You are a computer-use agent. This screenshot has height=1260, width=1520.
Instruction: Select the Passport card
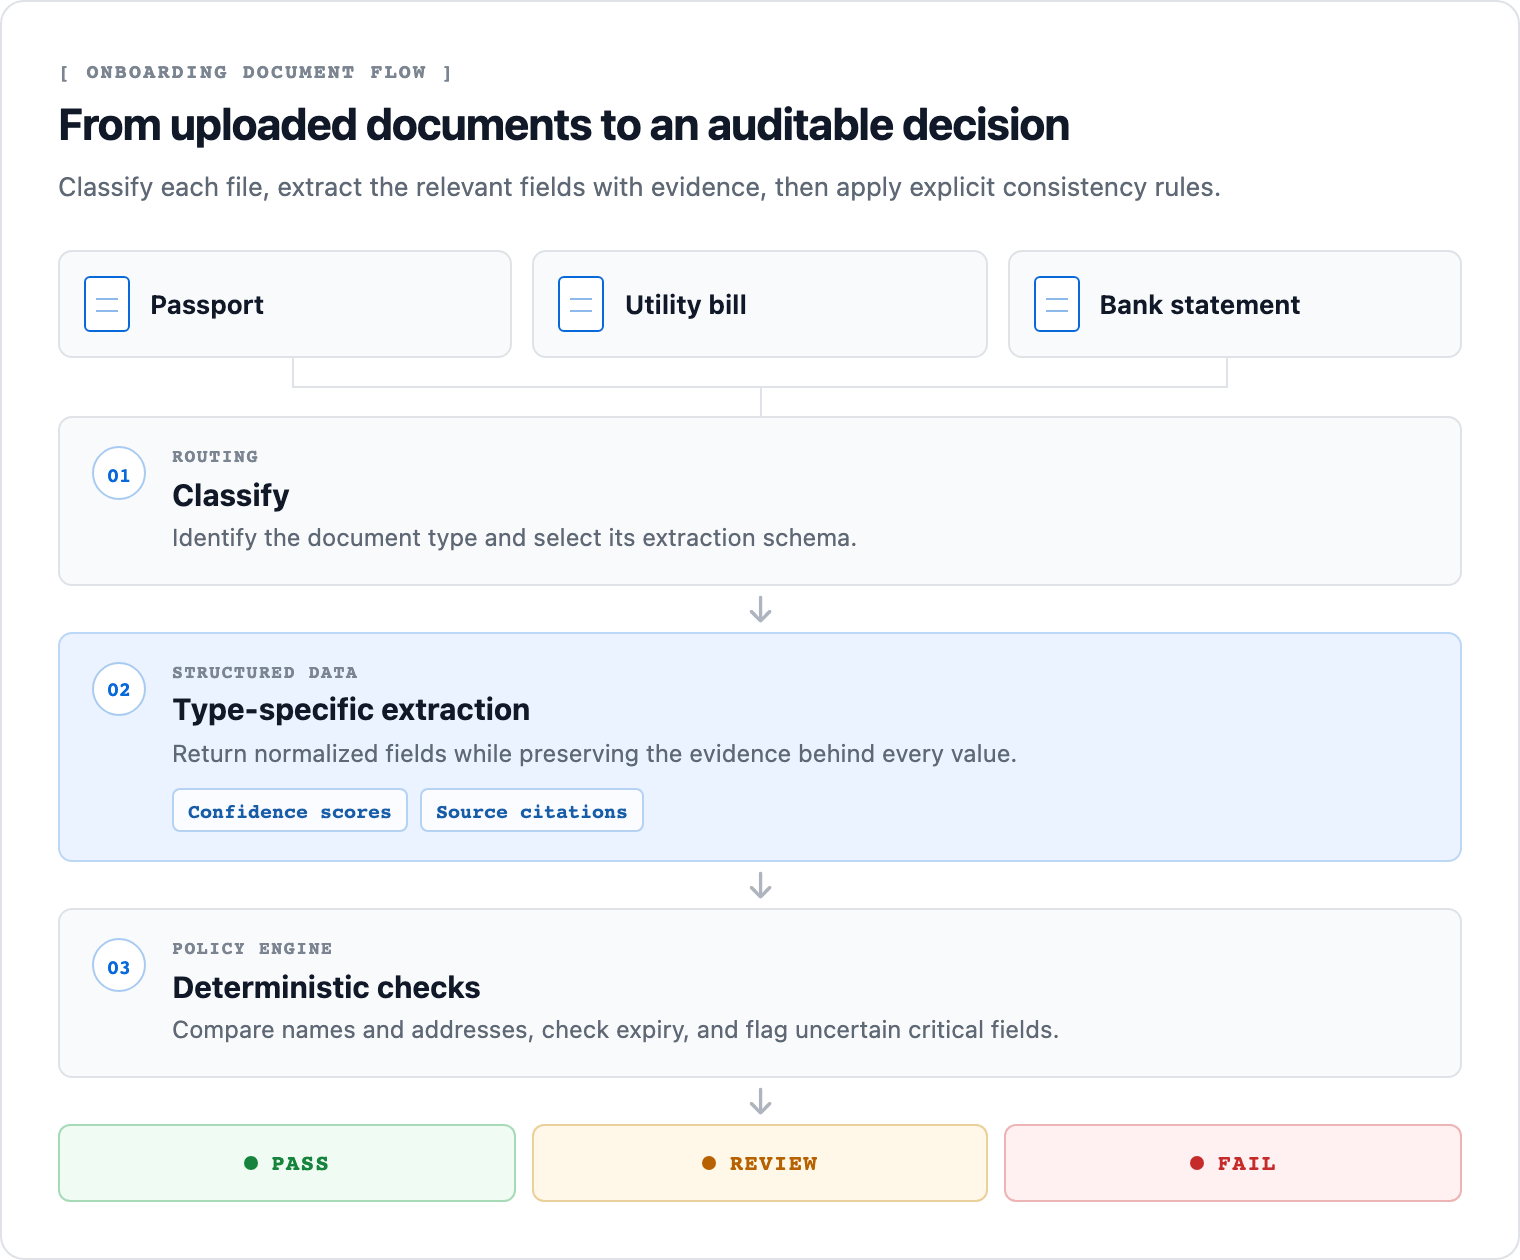click(285, 304)
